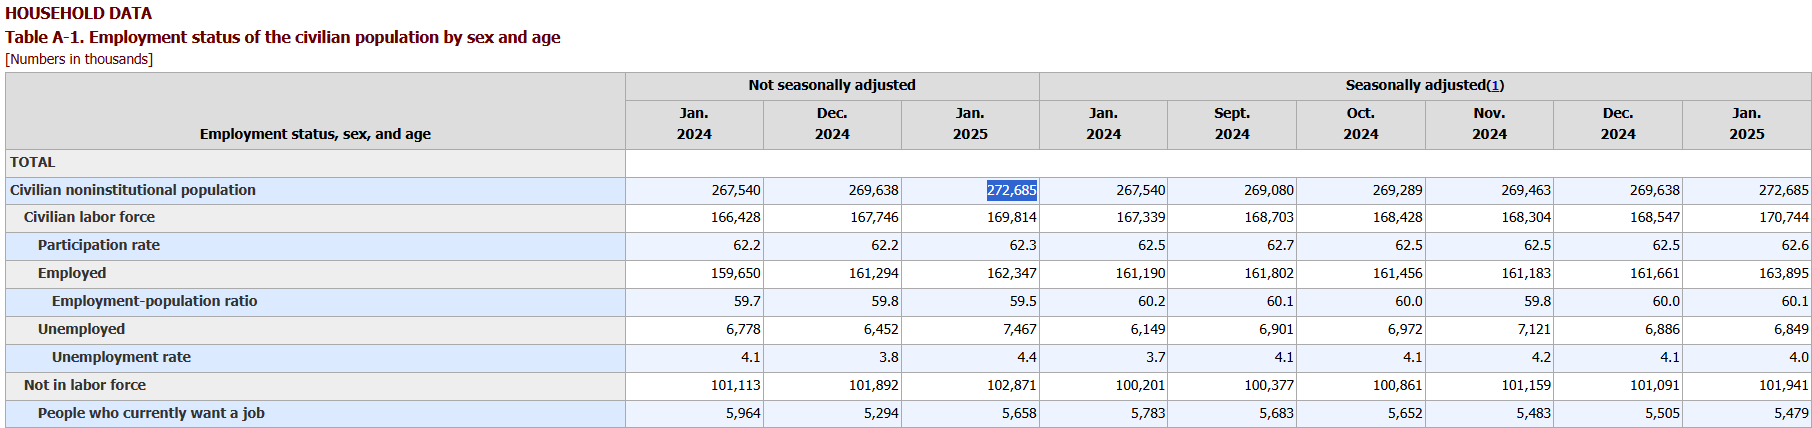Image resolution: width=1812 pixels, height=428 pixels.
Task: Select not in labor force value 102,871
Action: pos(1012,385)
